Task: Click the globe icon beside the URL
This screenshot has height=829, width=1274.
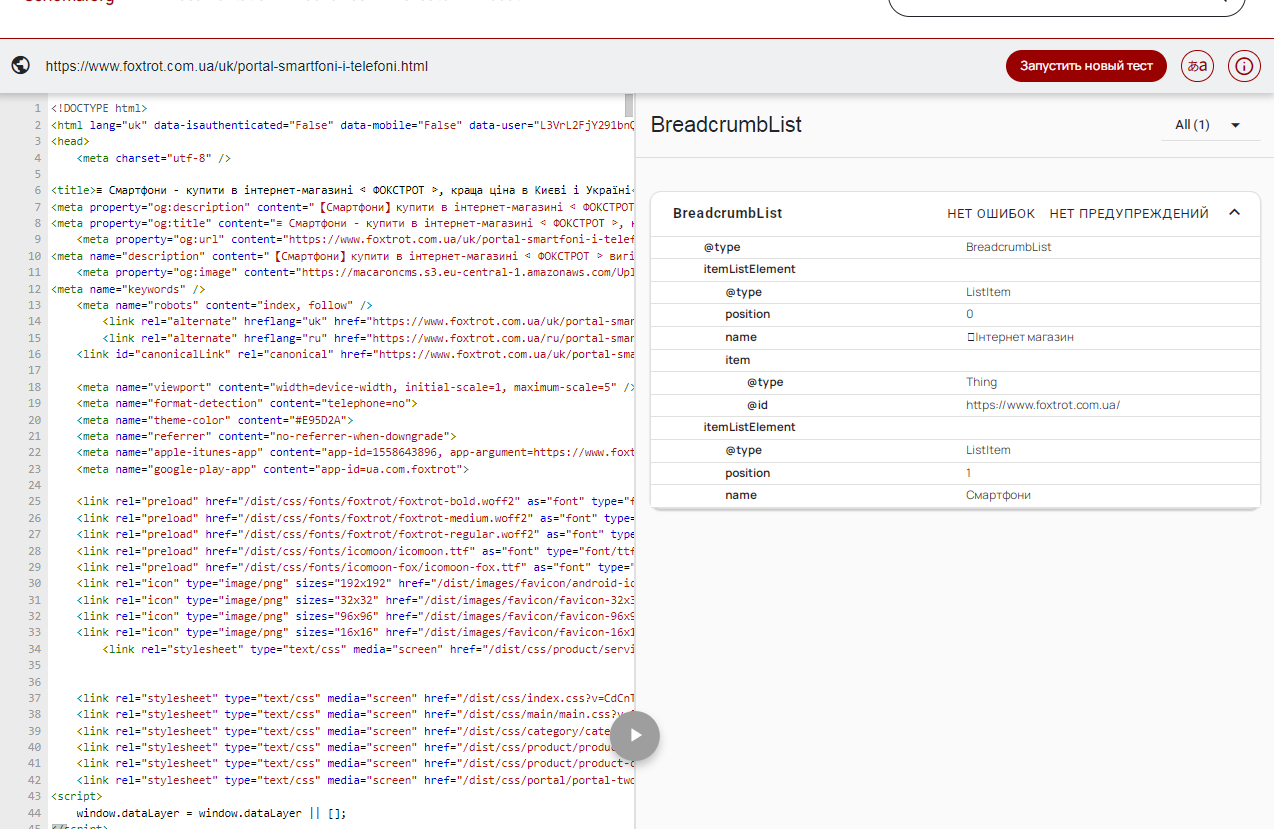Action: coord(20,66)
